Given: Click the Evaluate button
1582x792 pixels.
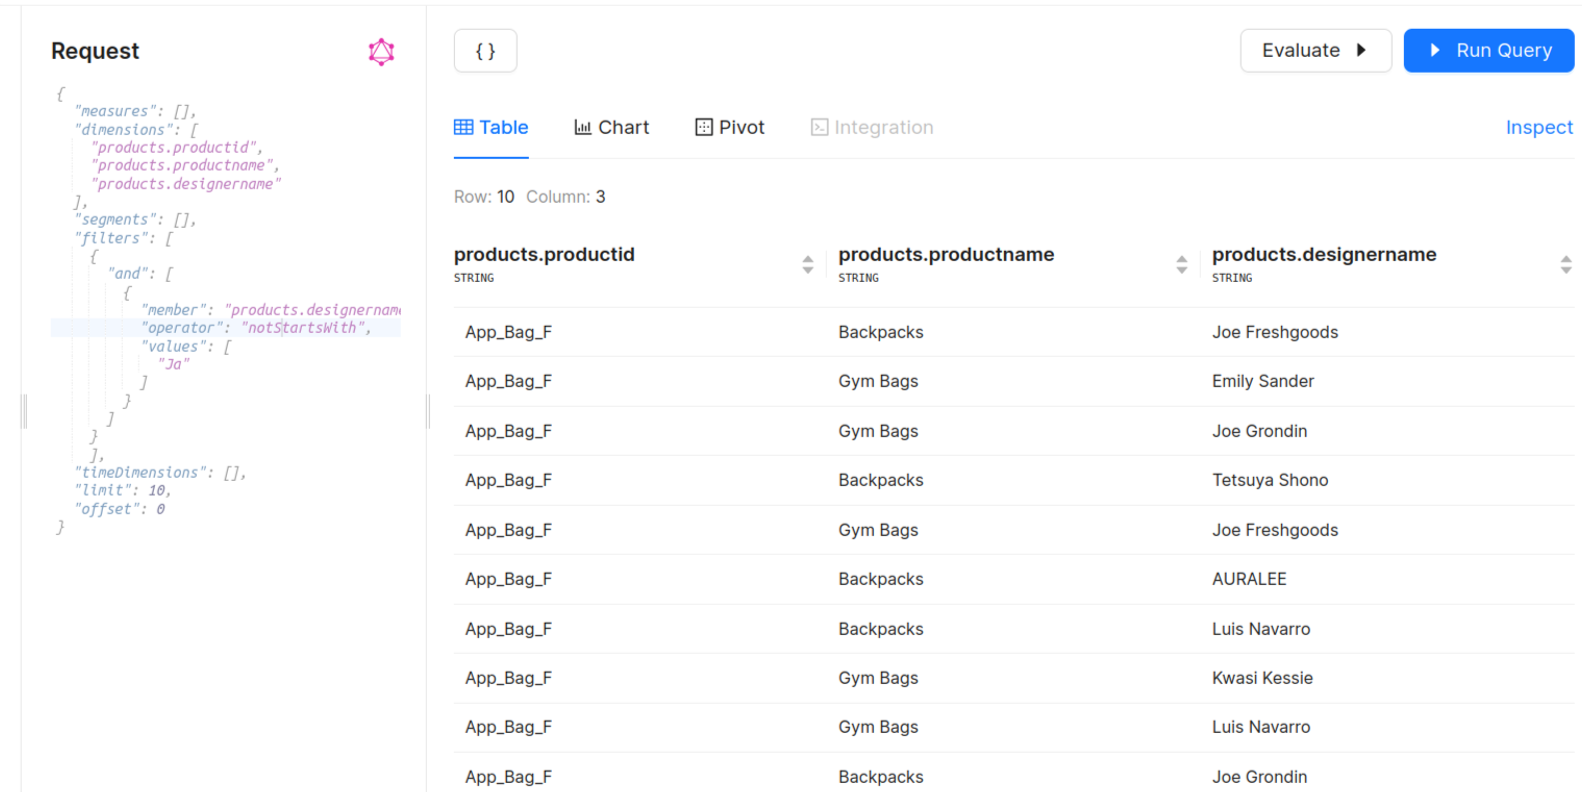Looking at the screenshot, I should [1315, 50].
